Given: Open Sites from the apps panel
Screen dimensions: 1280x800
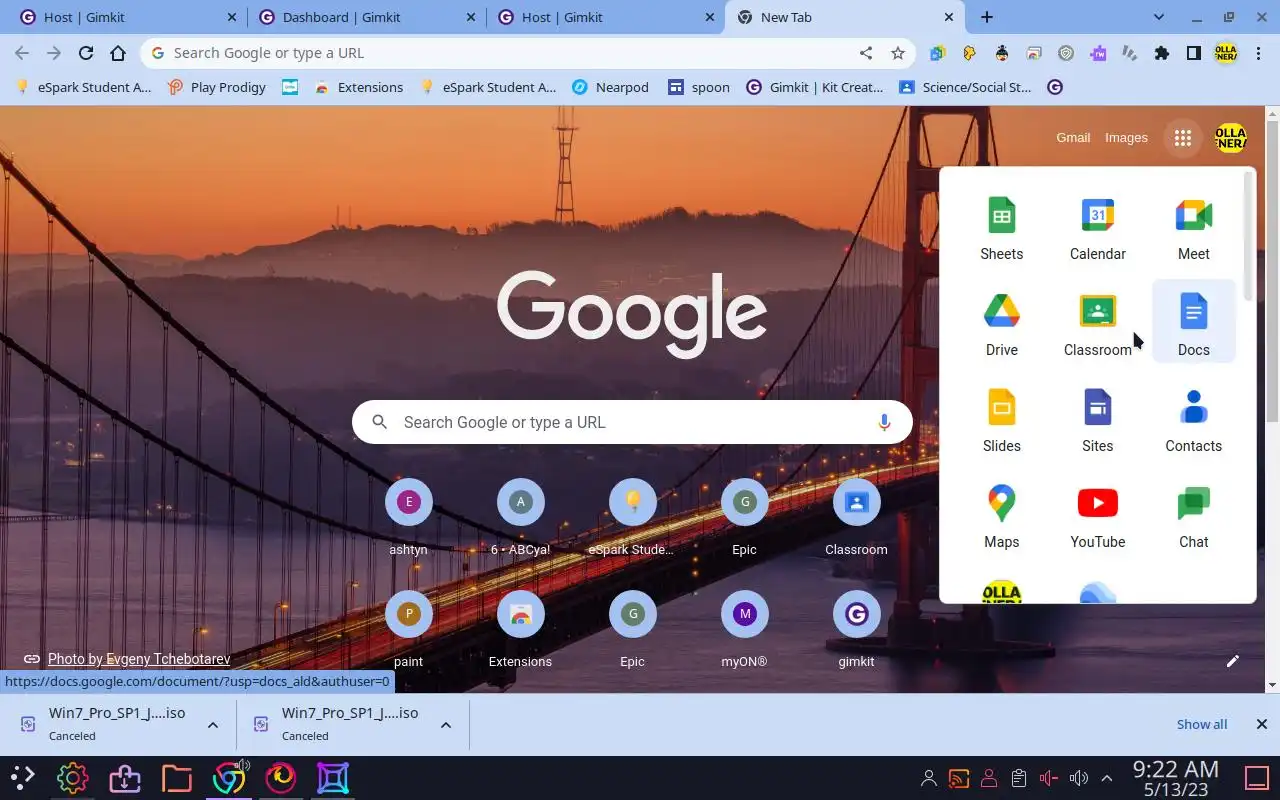Looking at the screenshot, I should (x=1097, y=422).
